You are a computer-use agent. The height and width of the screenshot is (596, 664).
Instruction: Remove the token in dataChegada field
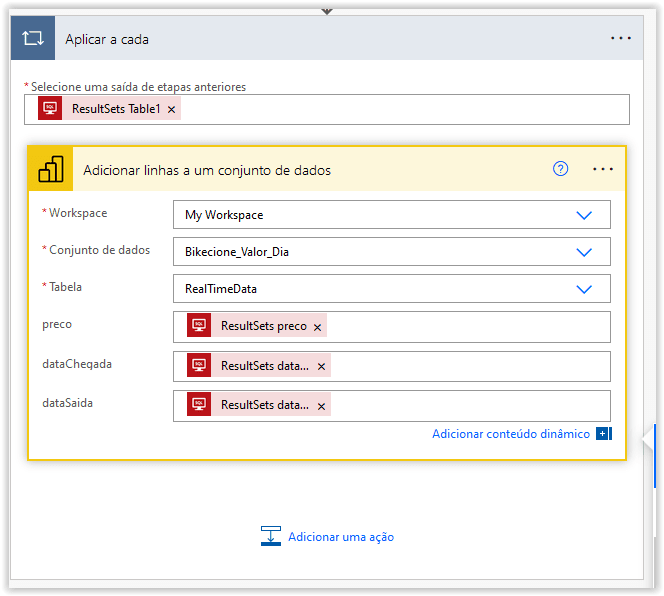tap(321, 367)
